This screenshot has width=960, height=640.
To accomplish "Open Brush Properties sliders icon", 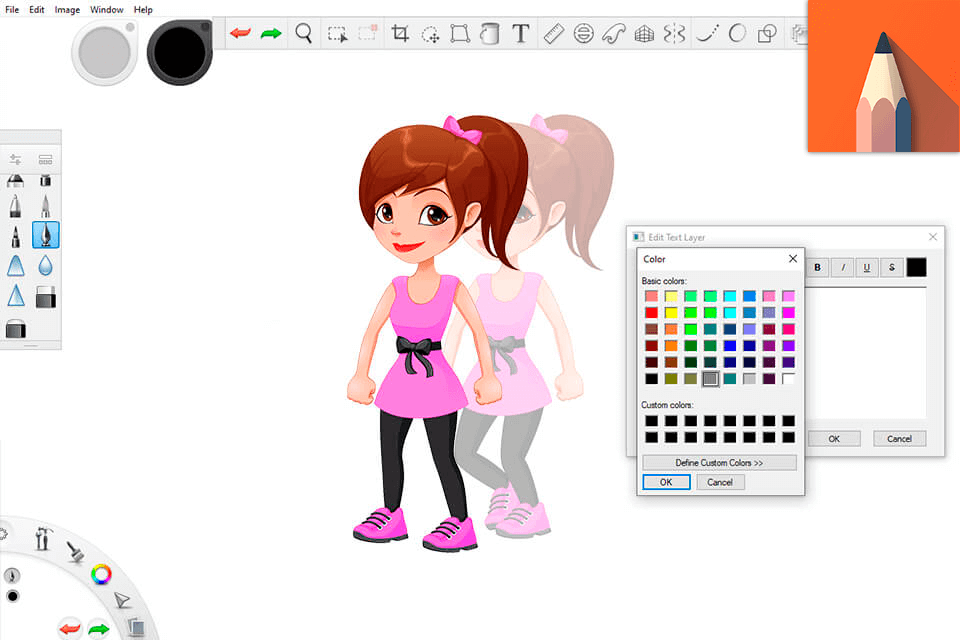I will (15, 160).
